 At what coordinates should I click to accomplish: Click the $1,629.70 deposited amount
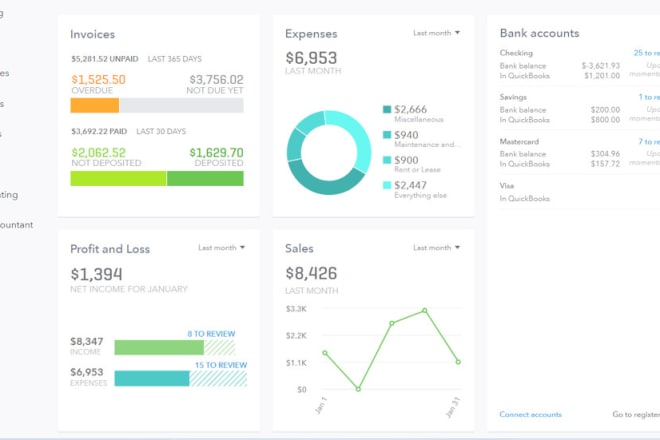(216, 152)
